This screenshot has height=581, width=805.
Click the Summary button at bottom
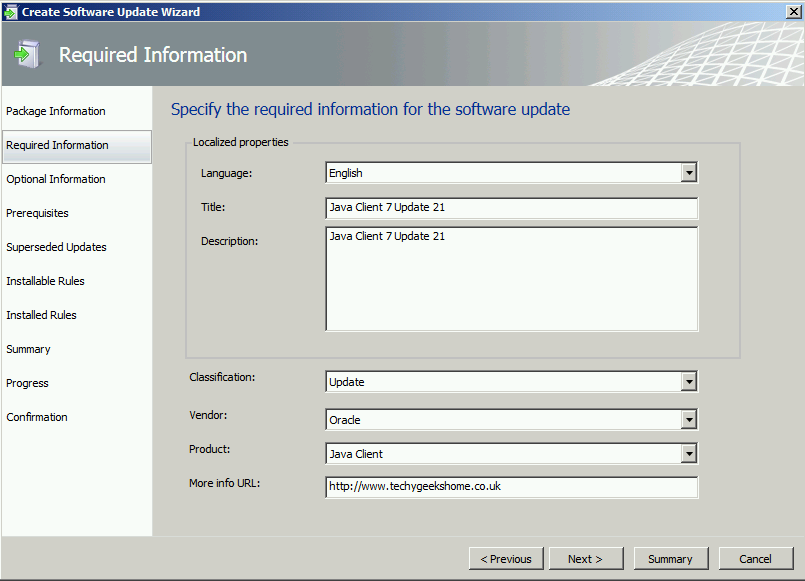click(x=670, y=558)
